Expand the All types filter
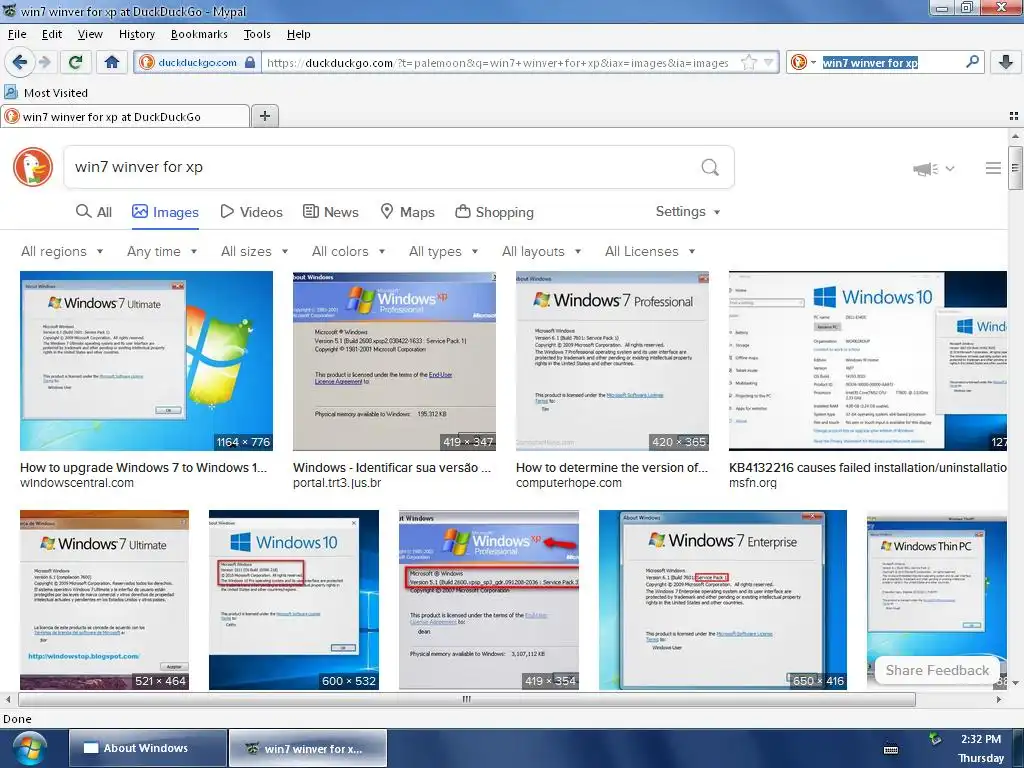 (x=443, y=251)
